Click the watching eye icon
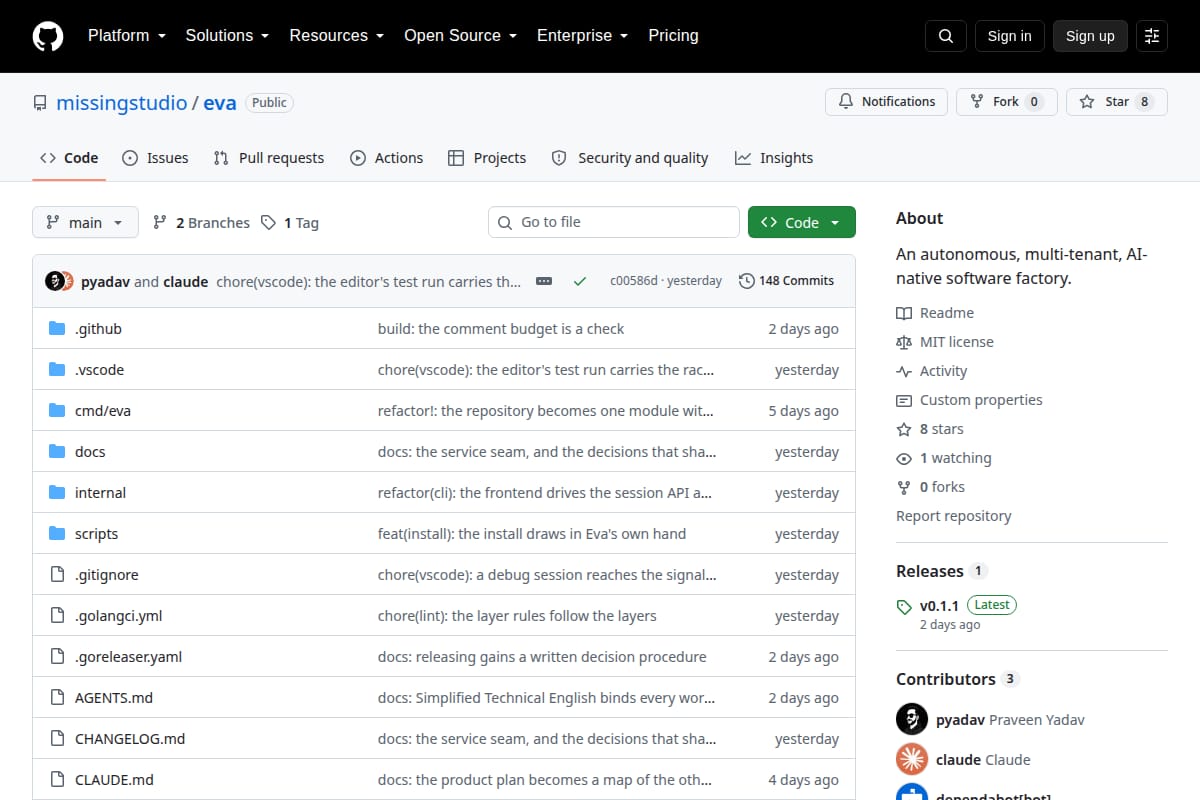 pyautogui.click(x=904, y=458)
